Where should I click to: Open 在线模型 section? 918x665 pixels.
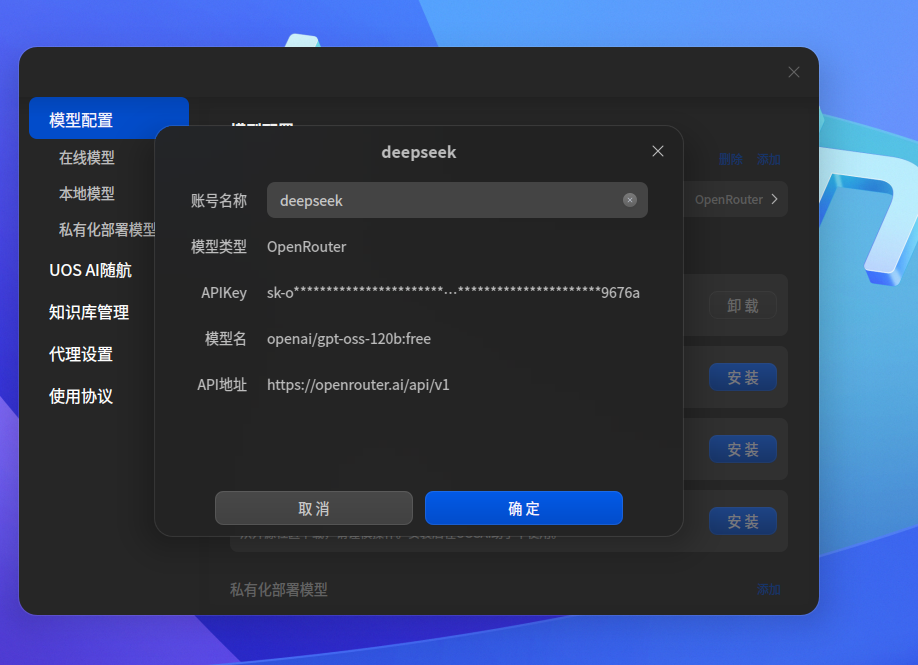click(87, 158)
